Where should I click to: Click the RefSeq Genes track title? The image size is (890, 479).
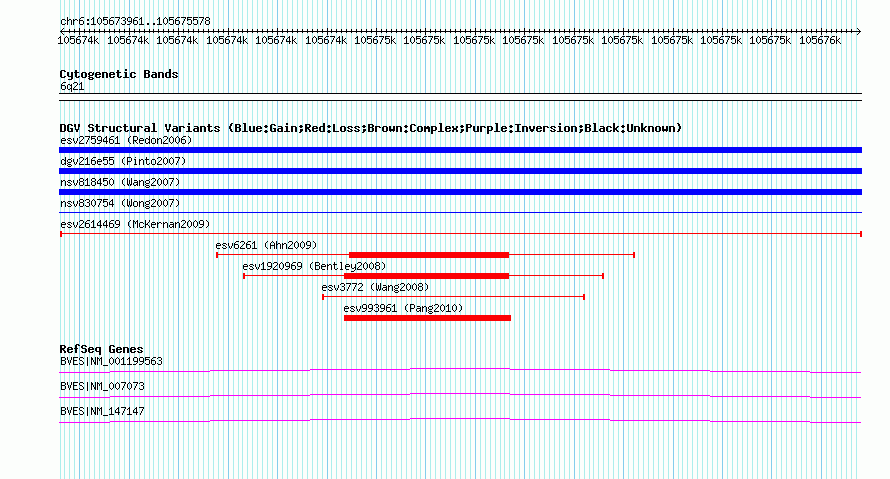[x=101, y=349]
